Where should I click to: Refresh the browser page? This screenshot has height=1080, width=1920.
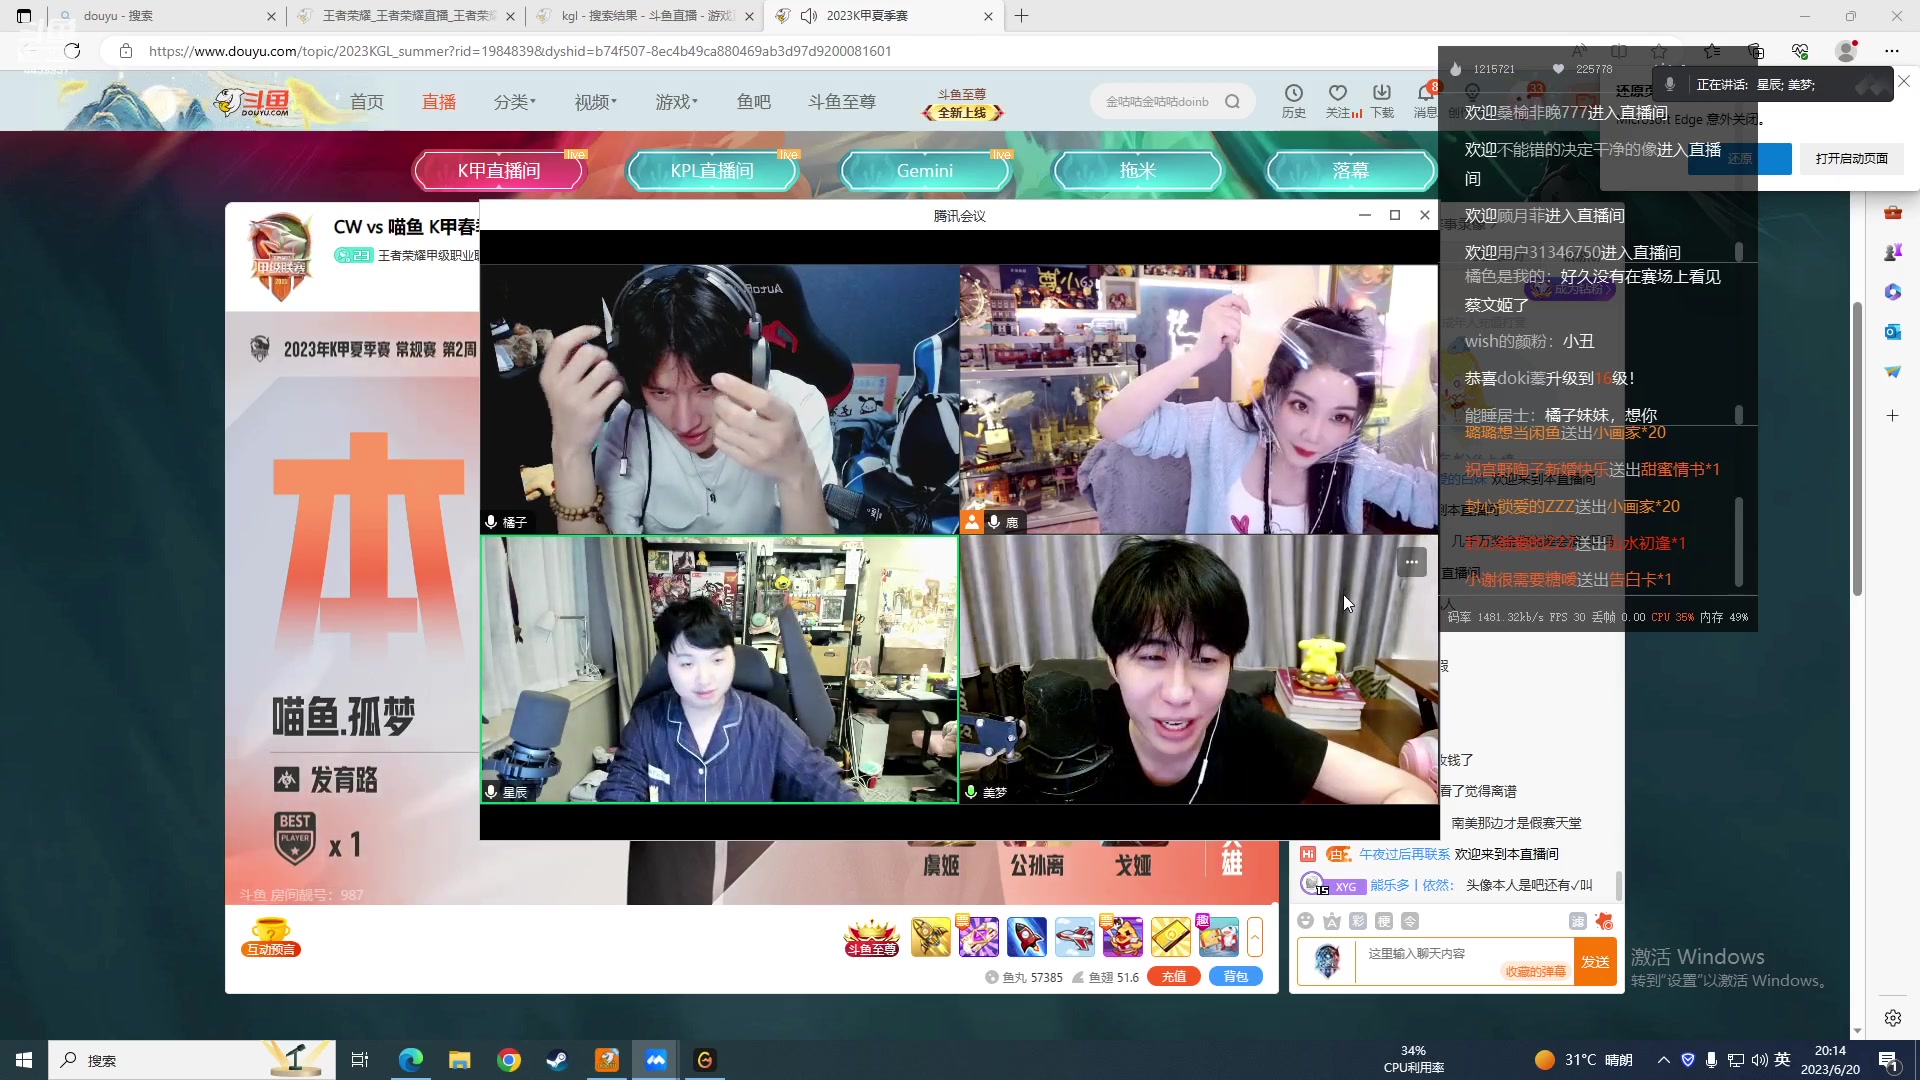point(72,51)
